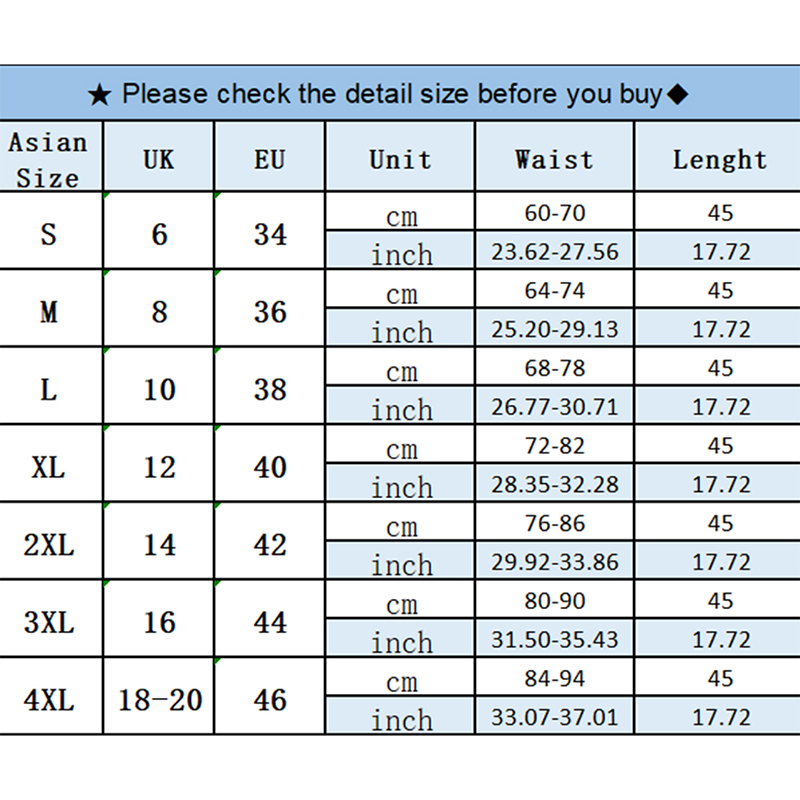Select waist value 80-90 cell
The image size is (800, 800).
point(554,601)
